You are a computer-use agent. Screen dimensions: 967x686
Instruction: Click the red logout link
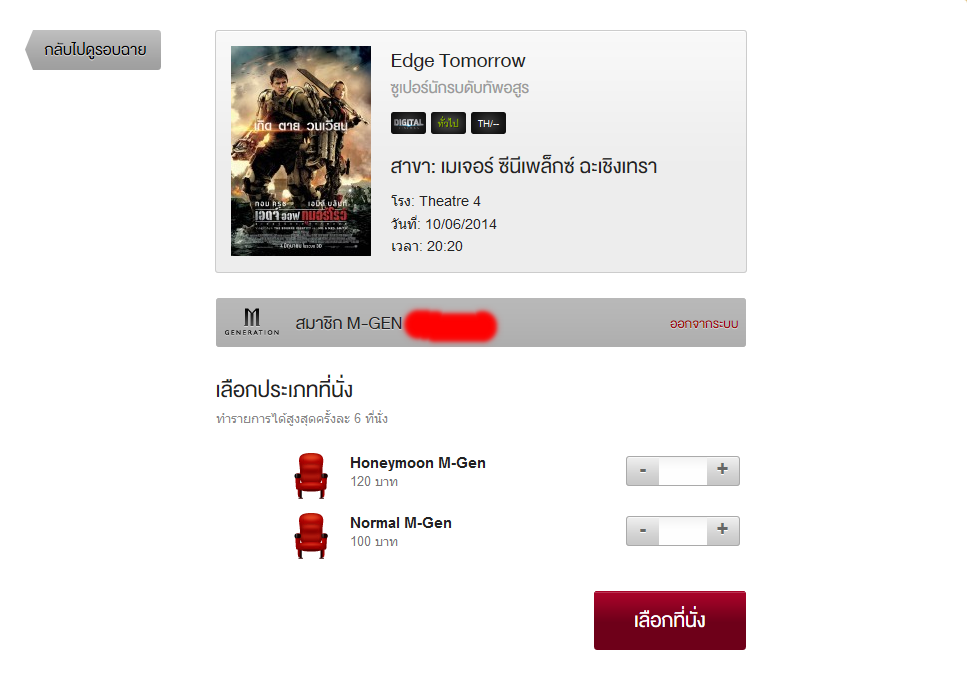click(x=704, y=324)
